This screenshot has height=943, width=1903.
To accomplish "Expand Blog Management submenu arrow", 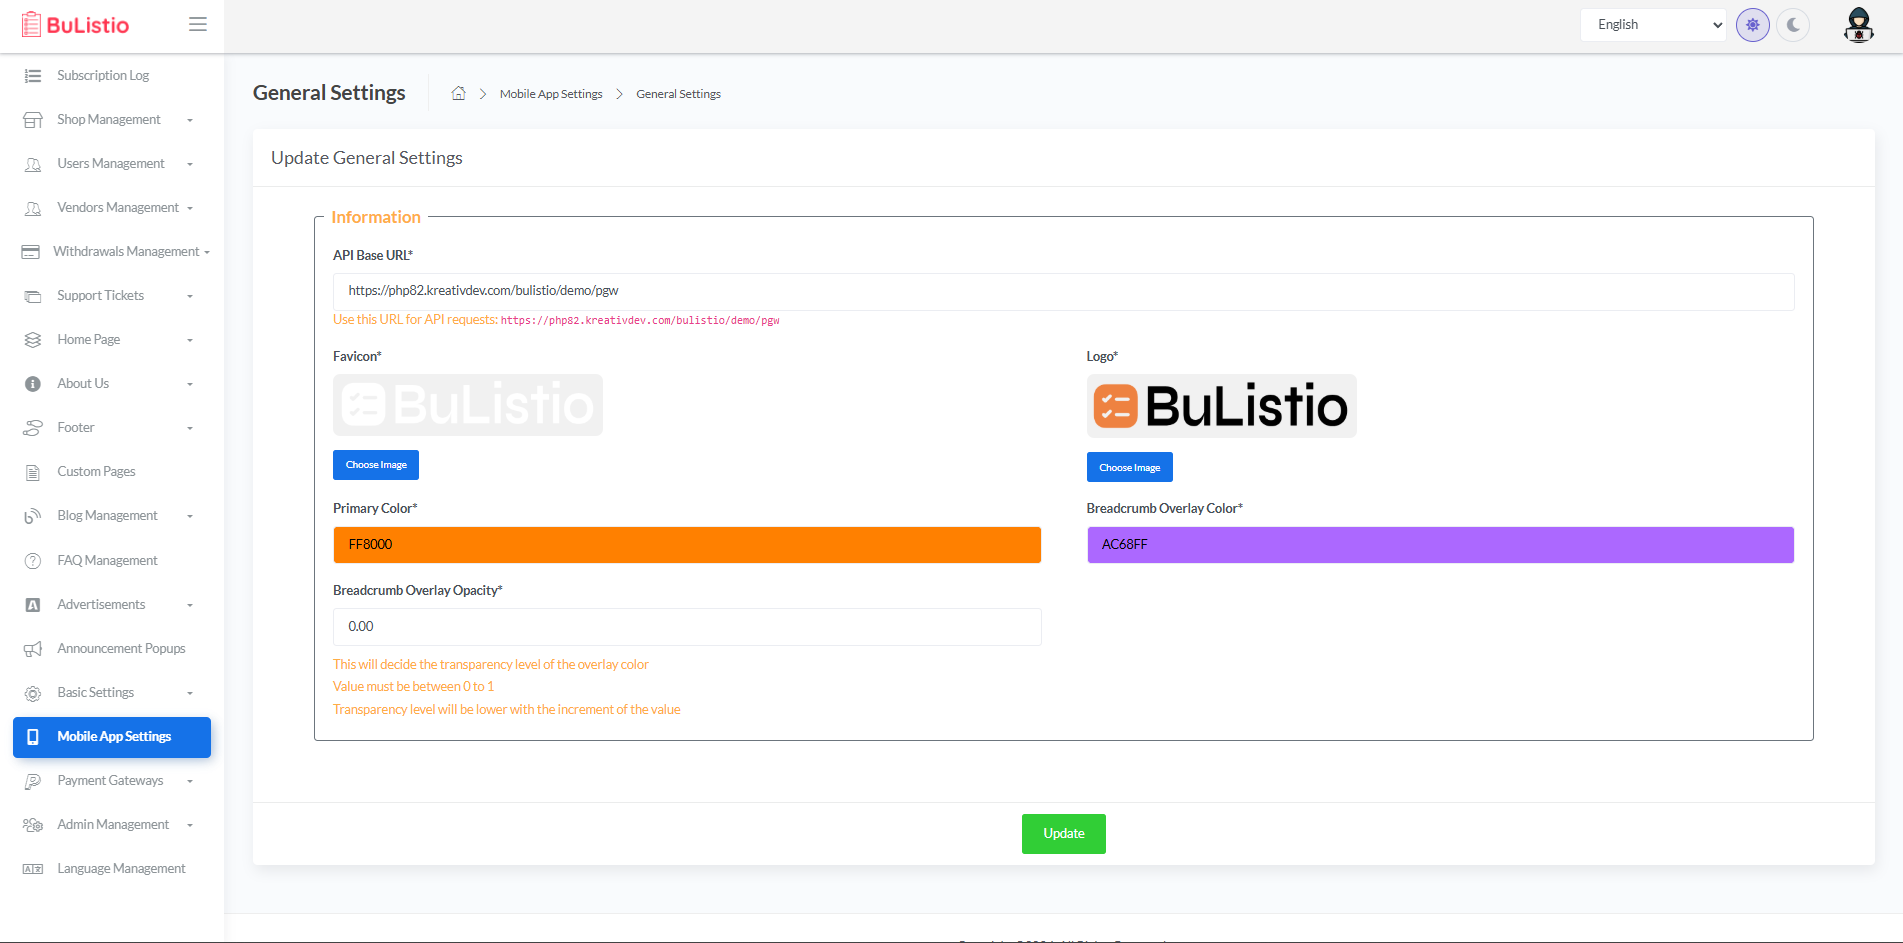I will [x=190, y=516].
